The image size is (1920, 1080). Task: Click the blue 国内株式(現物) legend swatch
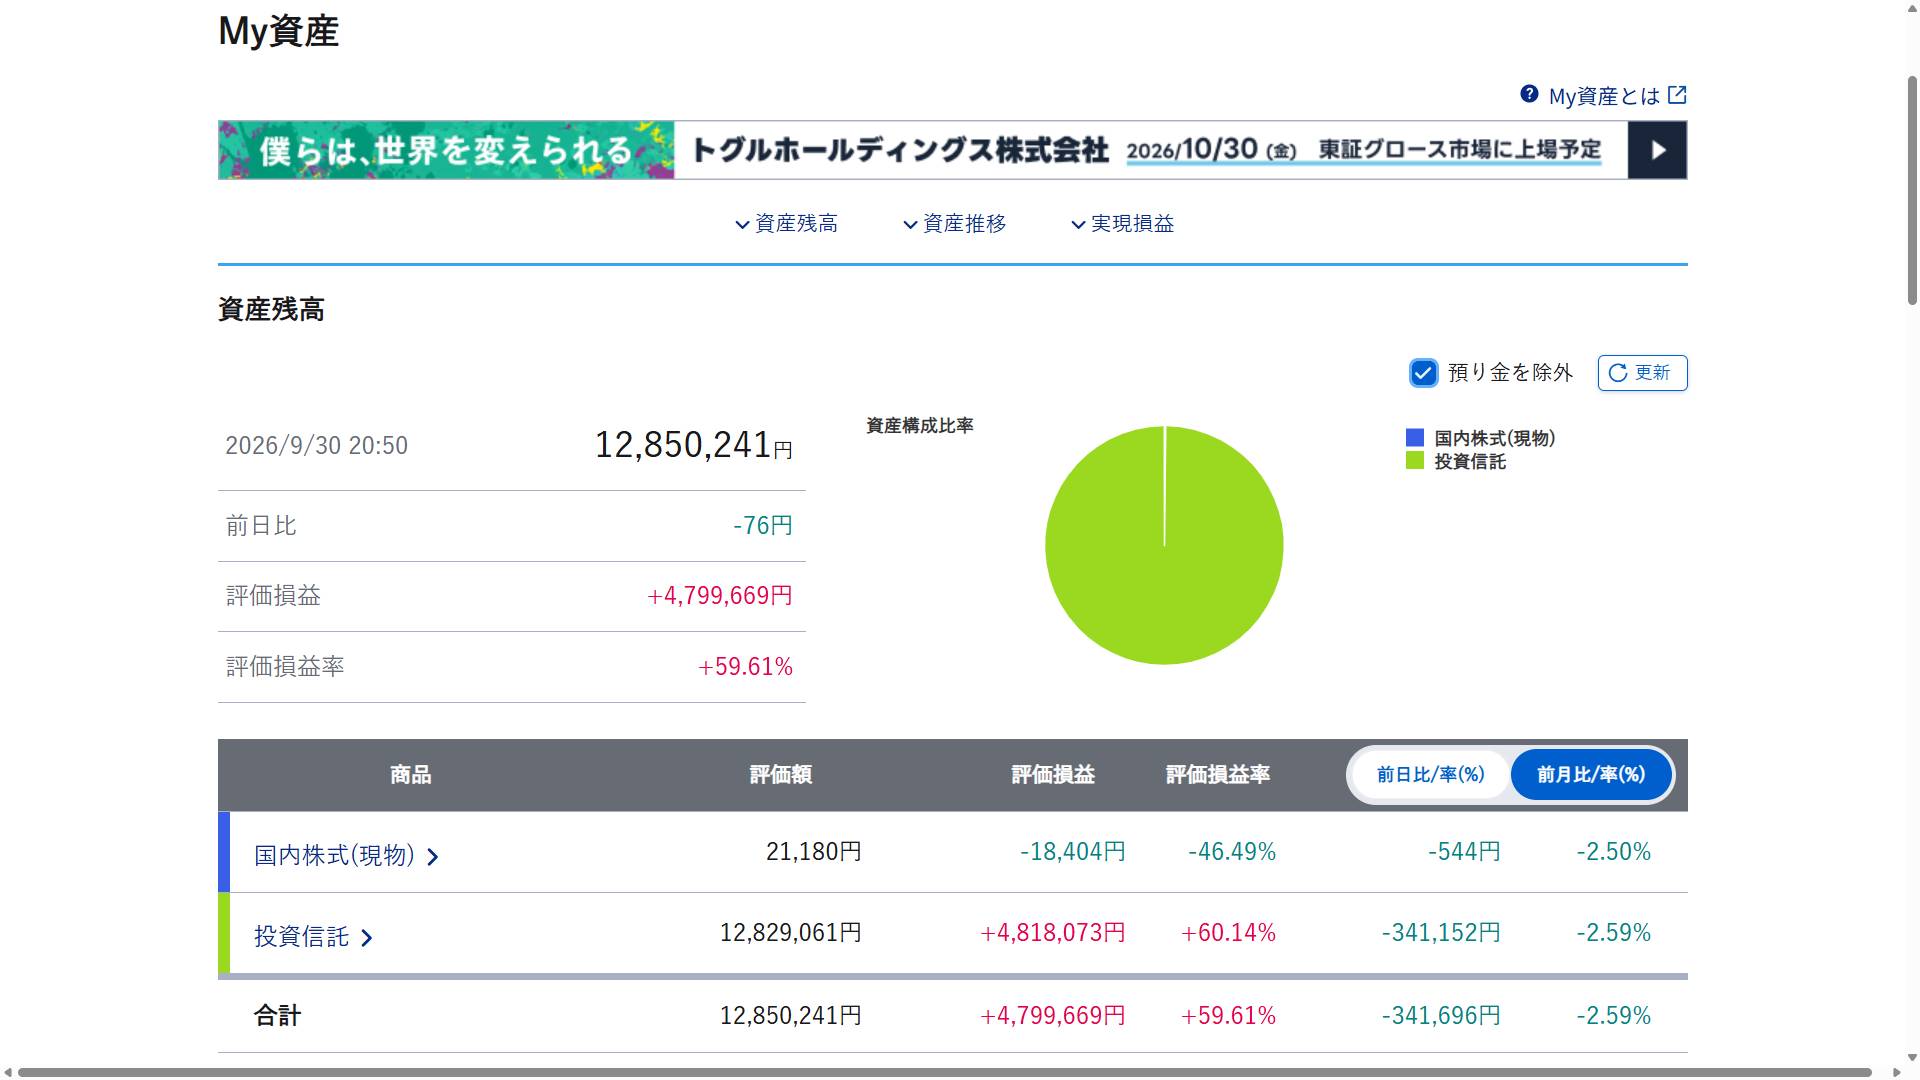pyautogui.click(x=1415, y=438)
